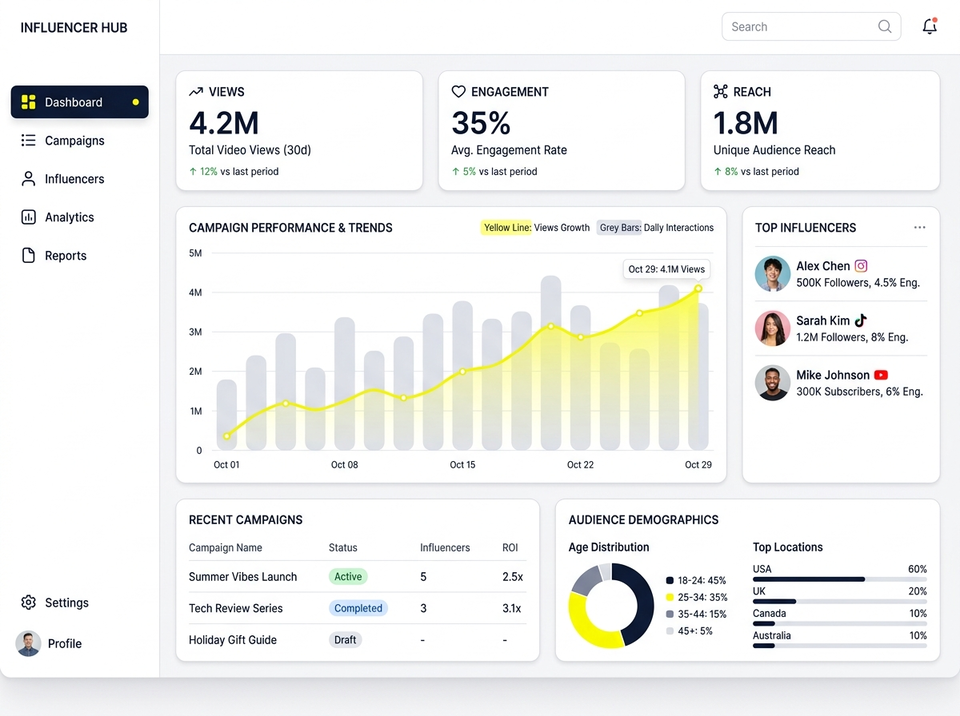Open the Influencers section
The width and height of the screenshot is (960, 716).
[75, 179]
